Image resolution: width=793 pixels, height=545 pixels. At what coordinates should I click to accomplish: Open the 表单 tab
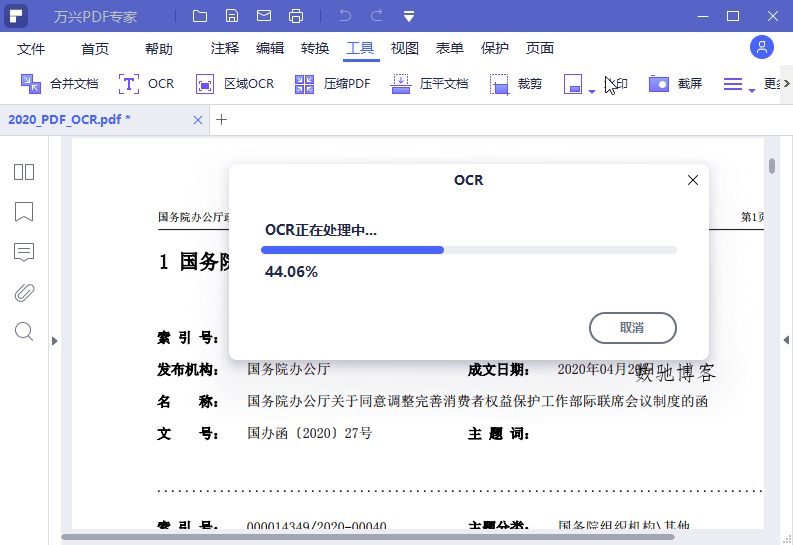450,48
